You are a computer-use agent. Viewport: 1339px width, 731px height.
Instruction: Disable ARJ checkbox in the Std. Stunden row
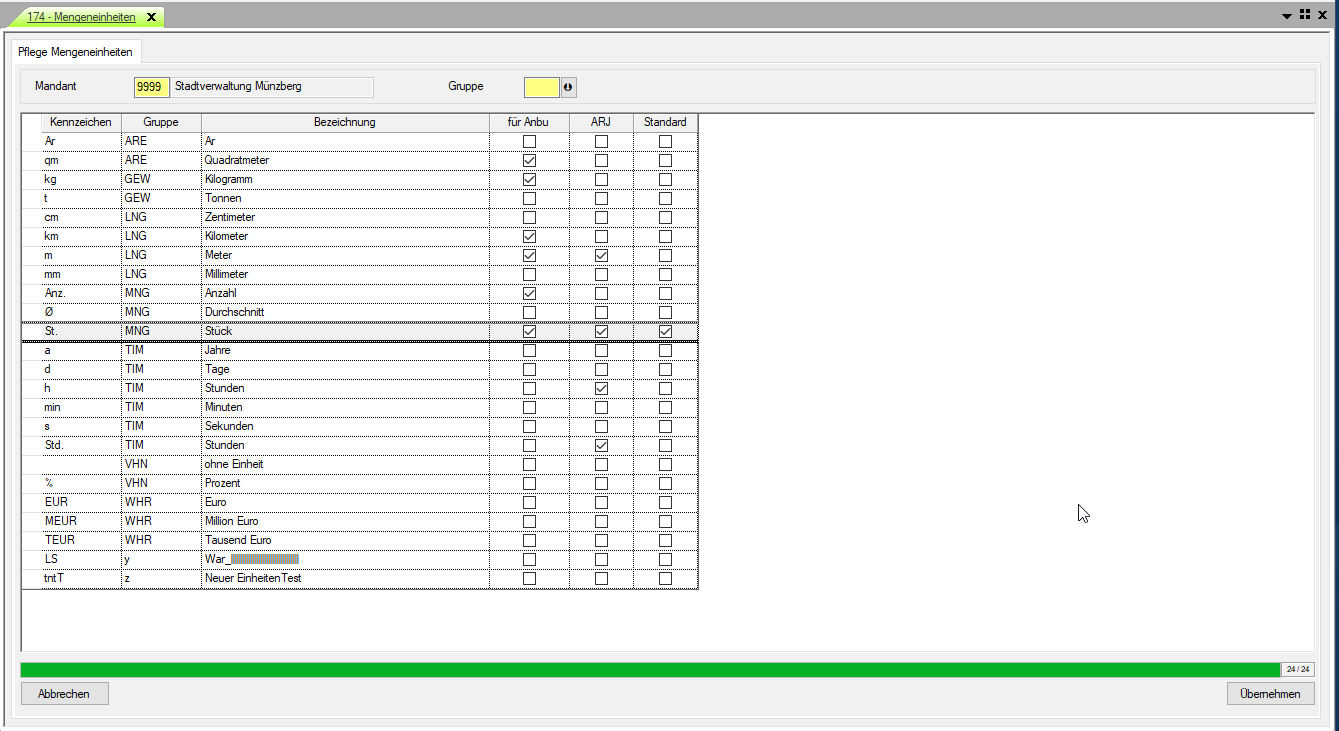click(601, 445)
